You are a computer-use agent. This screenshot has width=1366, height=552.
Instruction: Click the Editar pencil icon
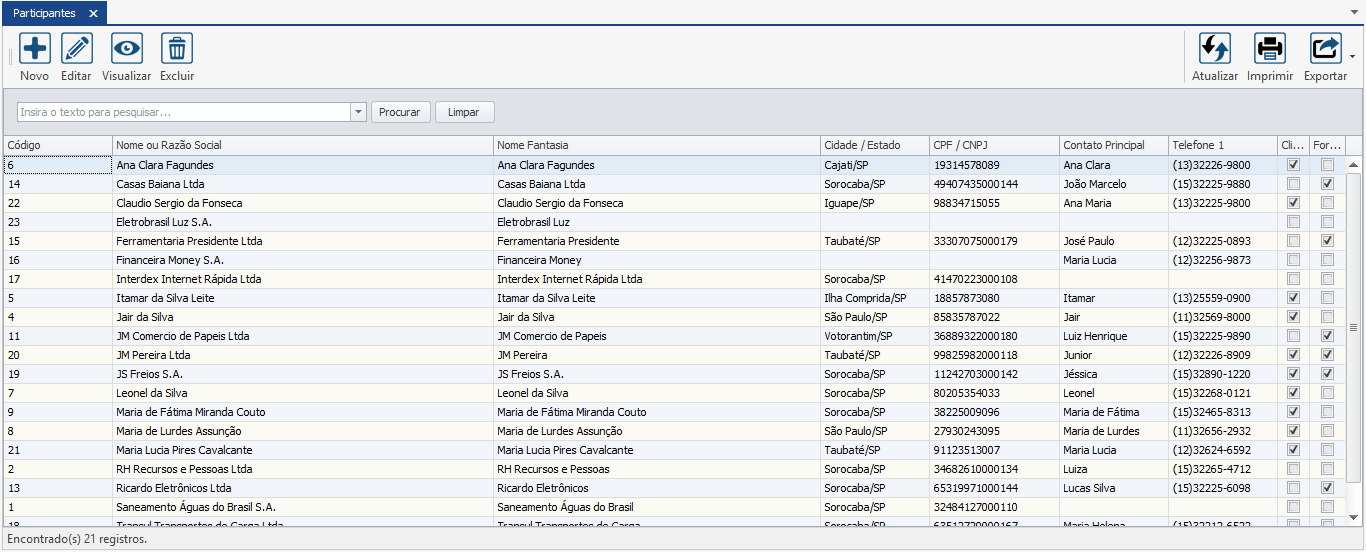(x=77, y=49)
